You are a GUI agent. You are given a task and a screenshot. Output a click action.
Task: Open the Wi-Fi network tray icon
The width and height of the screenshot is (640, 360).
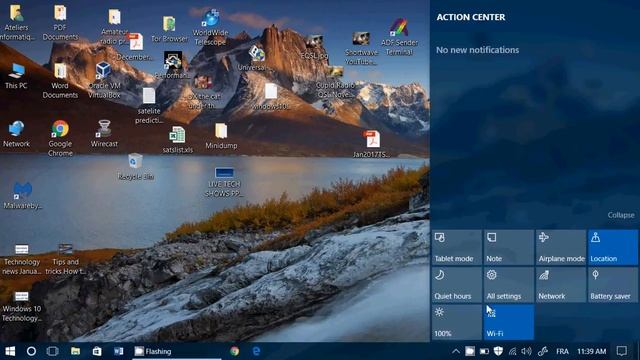[x=512, y=351]
